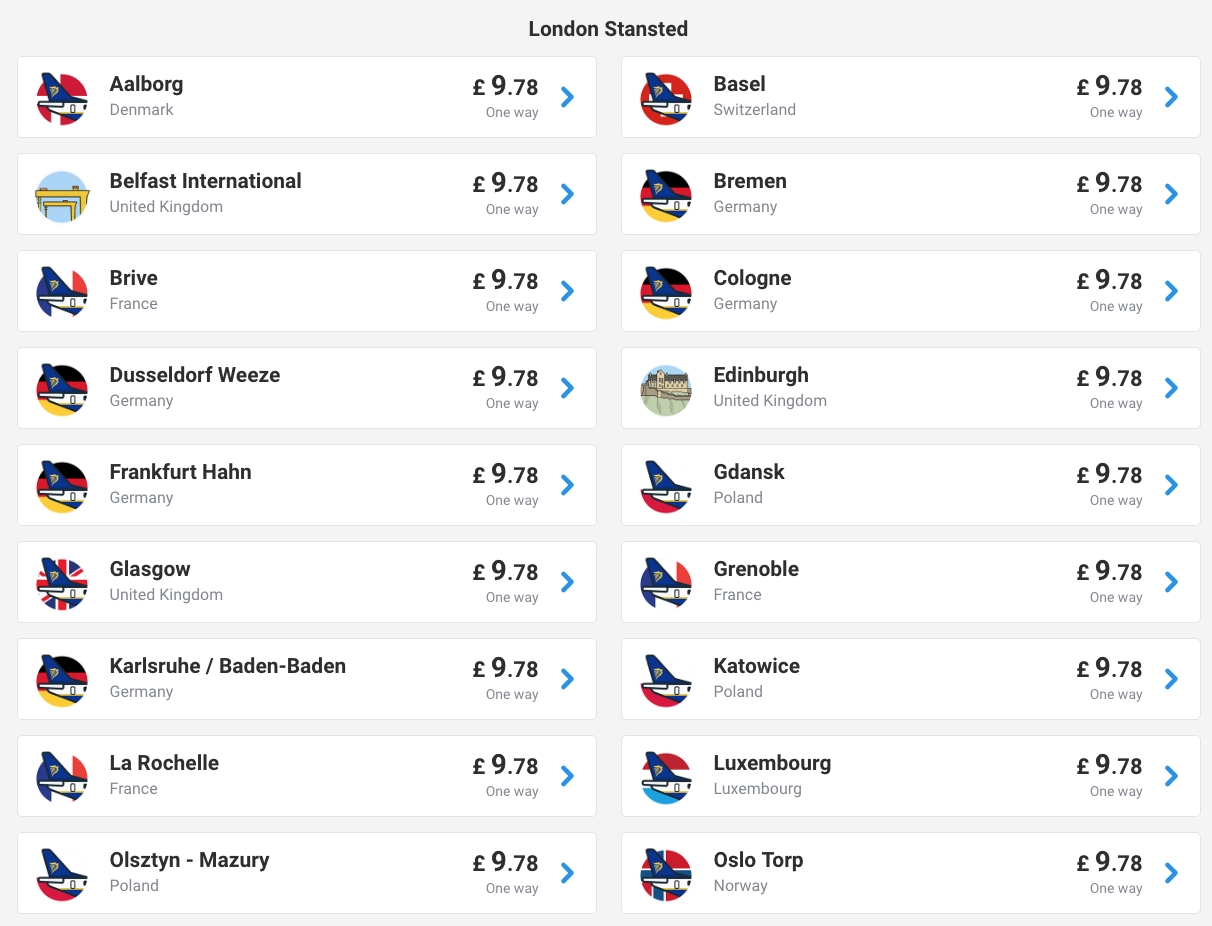
Task: Open the chevron arrow for Katowice
Action: 1172,679
